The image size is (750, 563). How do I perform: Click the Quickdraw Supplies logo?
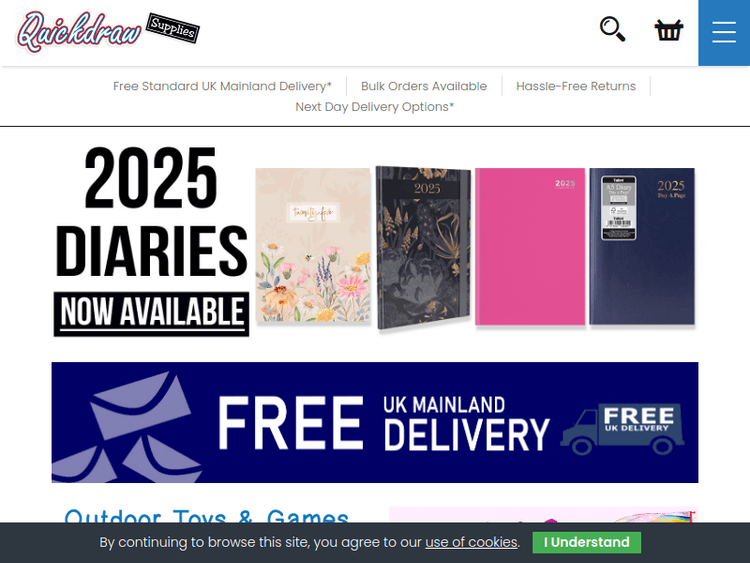pos(108,32)
